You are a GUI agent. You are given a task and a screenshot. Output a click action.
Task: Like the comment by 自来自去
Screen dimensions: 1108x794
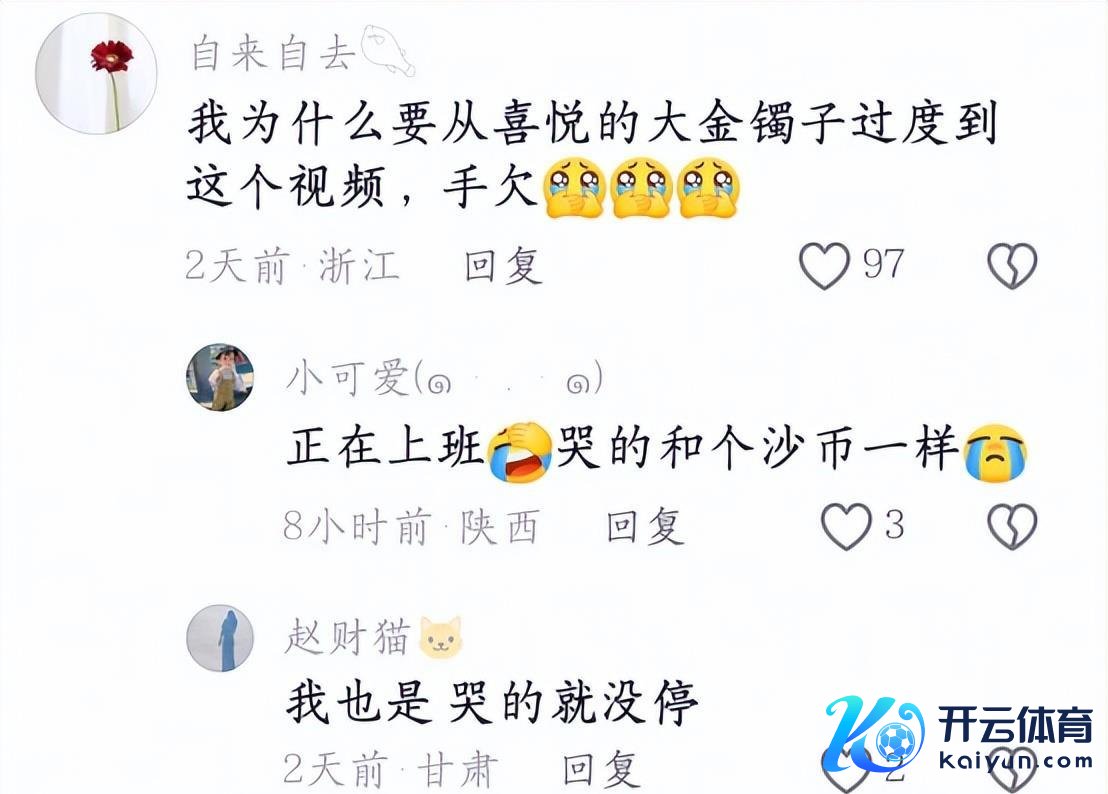[x=824, y=266]
